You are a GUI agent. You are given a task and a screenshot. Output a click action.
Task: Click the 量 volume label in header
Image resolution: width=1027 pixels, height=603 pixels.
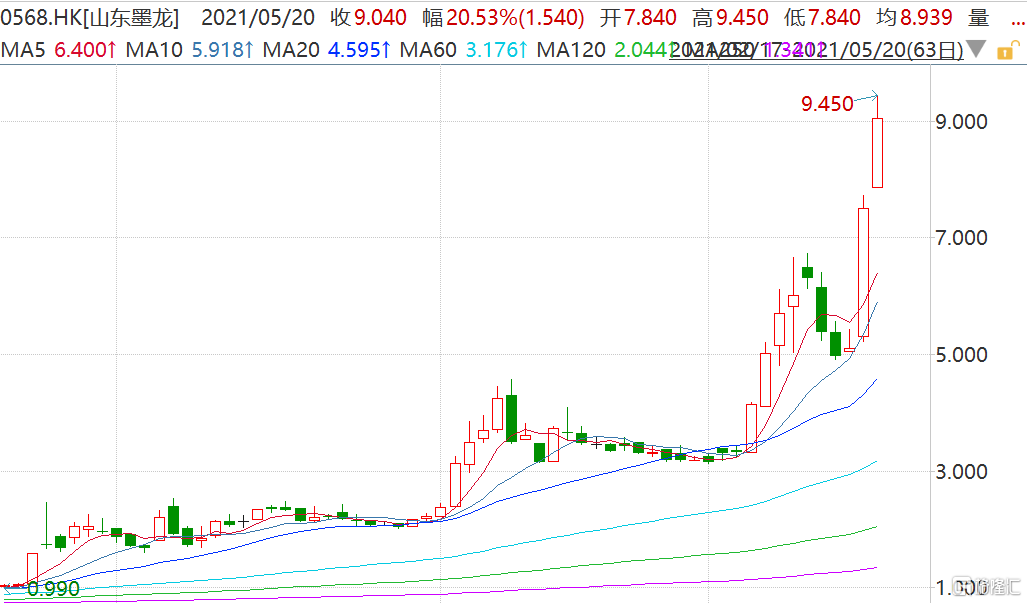point(978,17)
